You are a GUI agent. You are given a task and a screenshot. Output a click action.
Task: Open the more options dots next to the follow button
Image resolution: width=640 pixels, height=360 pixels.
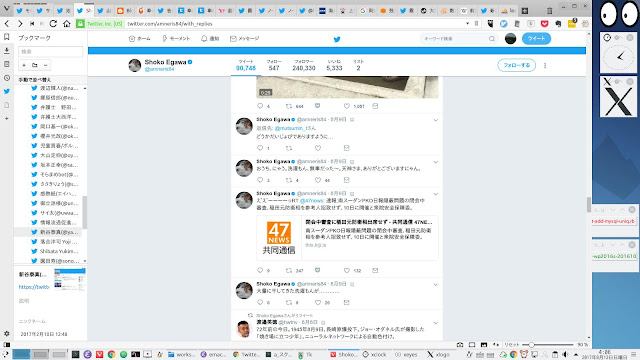point(545,65)
